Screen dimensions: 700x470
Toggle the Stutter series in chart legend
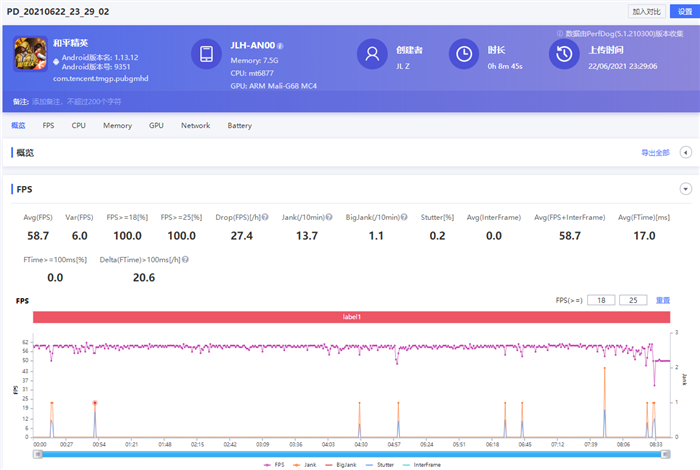(379, 465)
